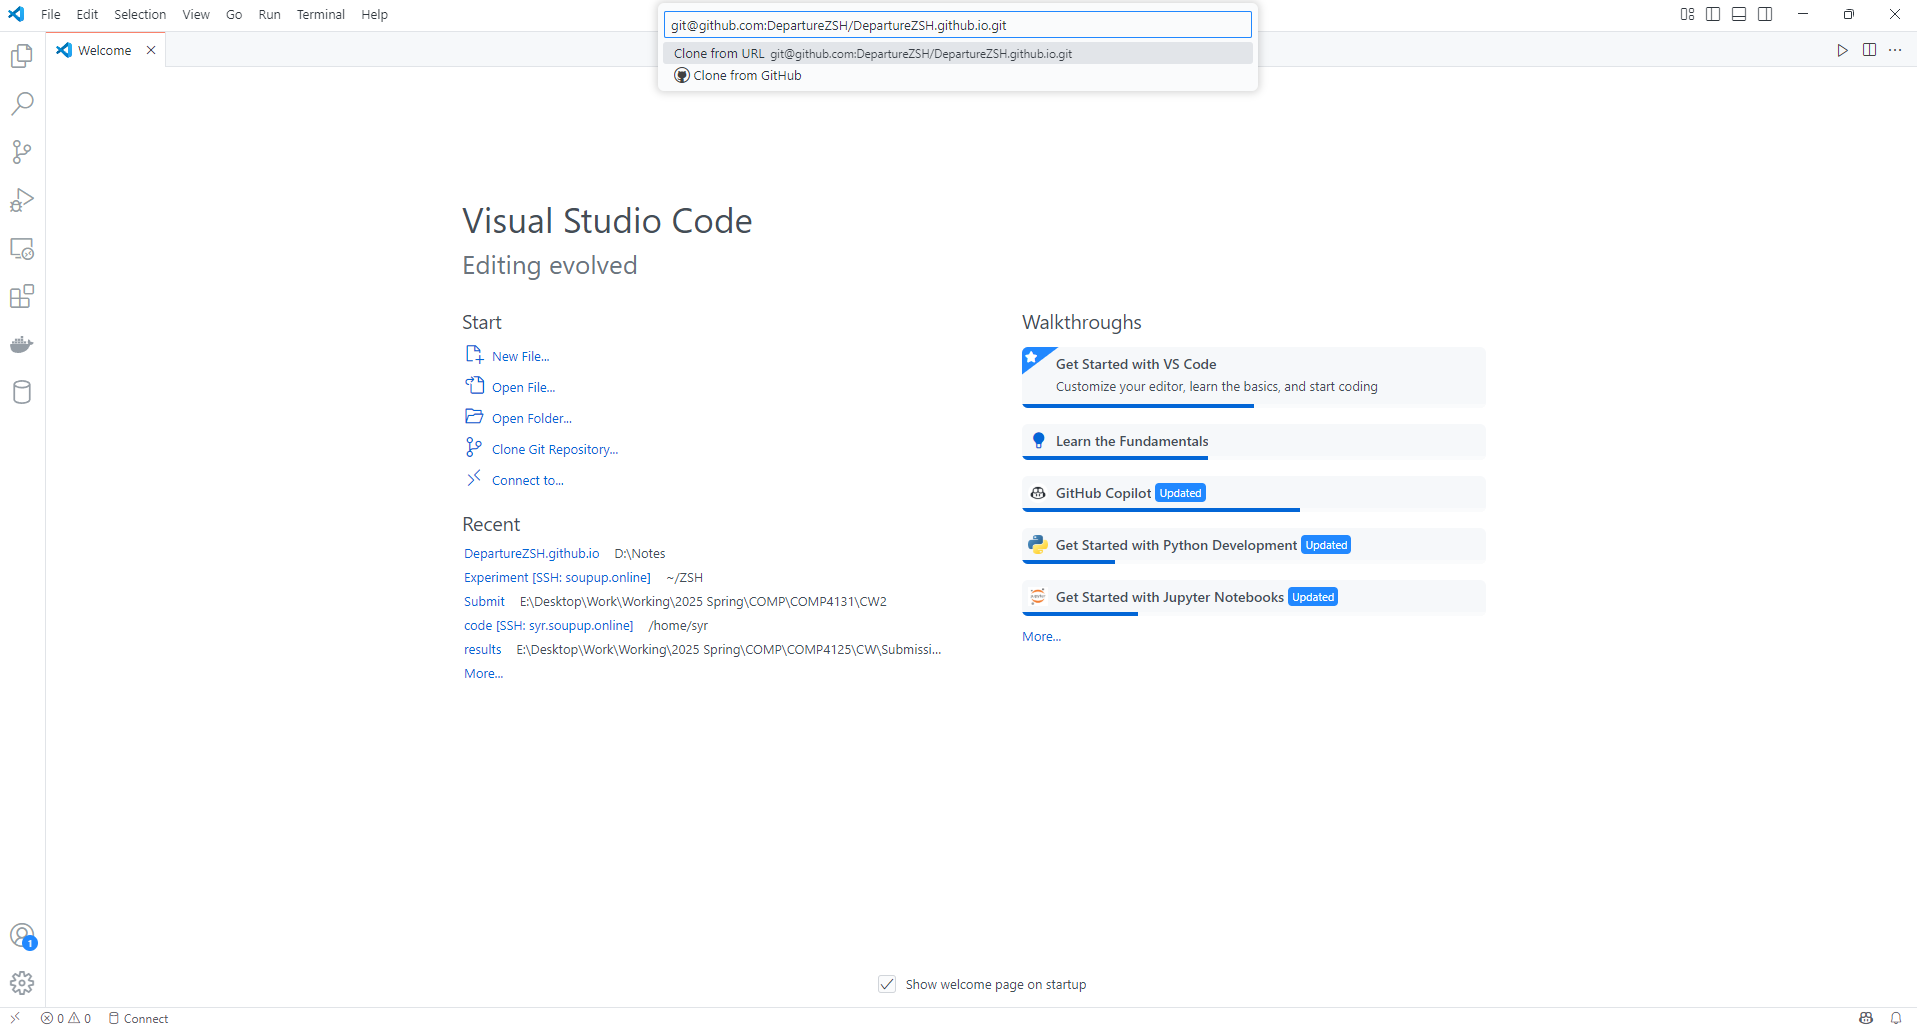Screen dimensions: 1917x1025
Task: Click New File... link
Action: [520, 356]
